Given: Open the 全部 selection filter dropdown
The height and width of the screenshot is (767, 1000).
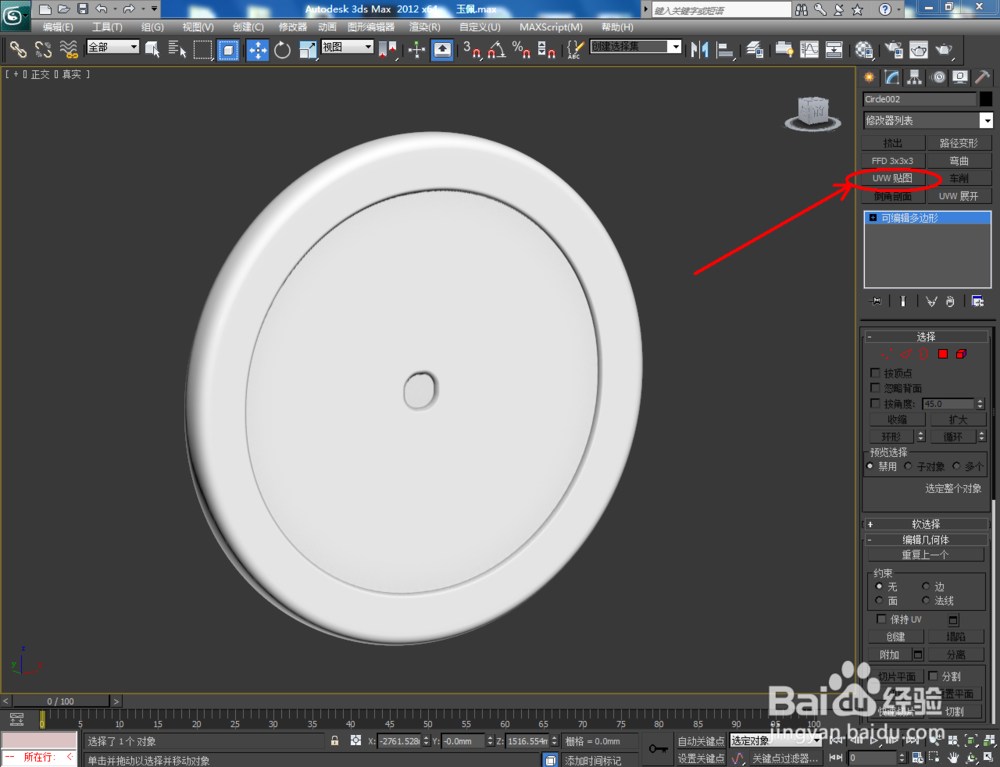Looking at the screenshot, I should point(113,47).
